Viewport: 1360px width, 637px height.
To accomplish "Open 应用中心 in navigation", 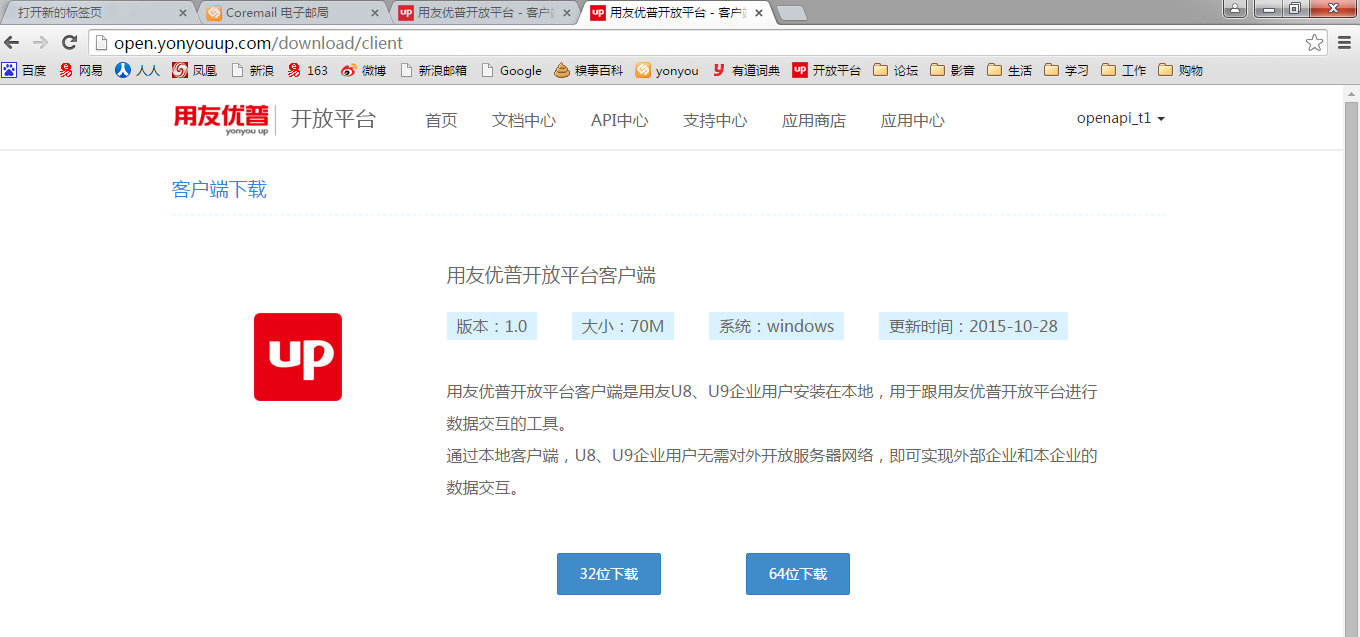I will [913, 120].
